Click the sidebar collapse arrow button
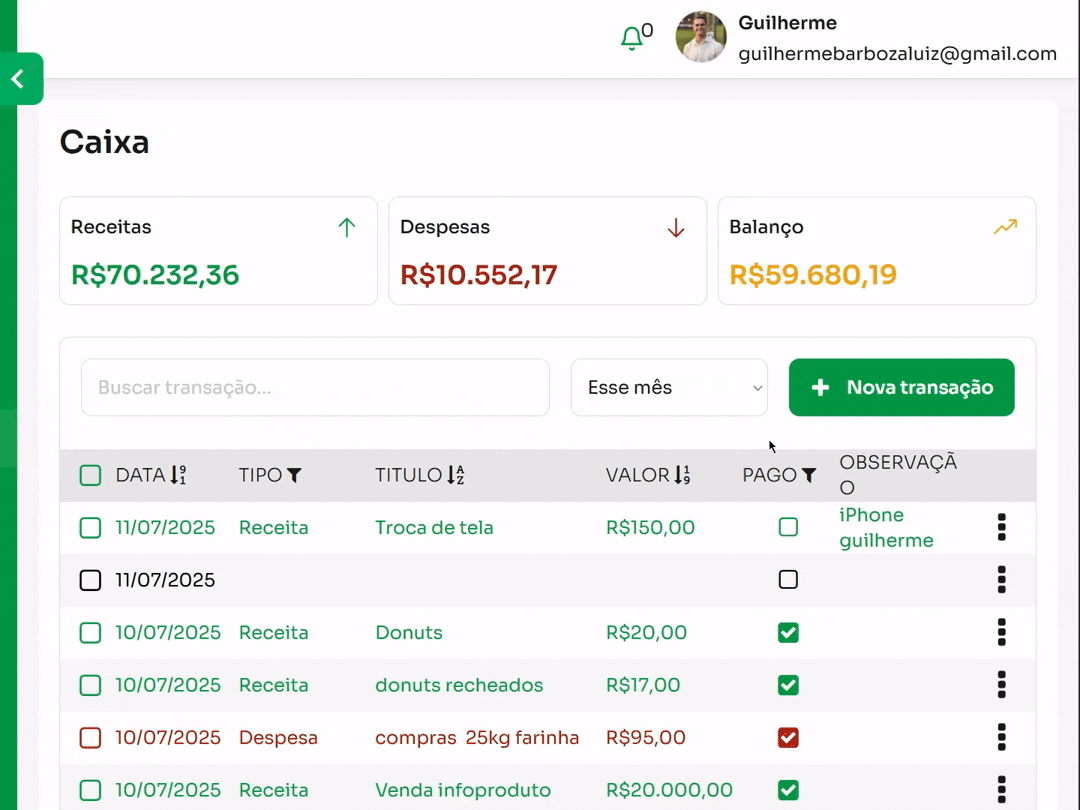Image resolution: width=1080 pixels, height=810 pixels. pos(19,79)
